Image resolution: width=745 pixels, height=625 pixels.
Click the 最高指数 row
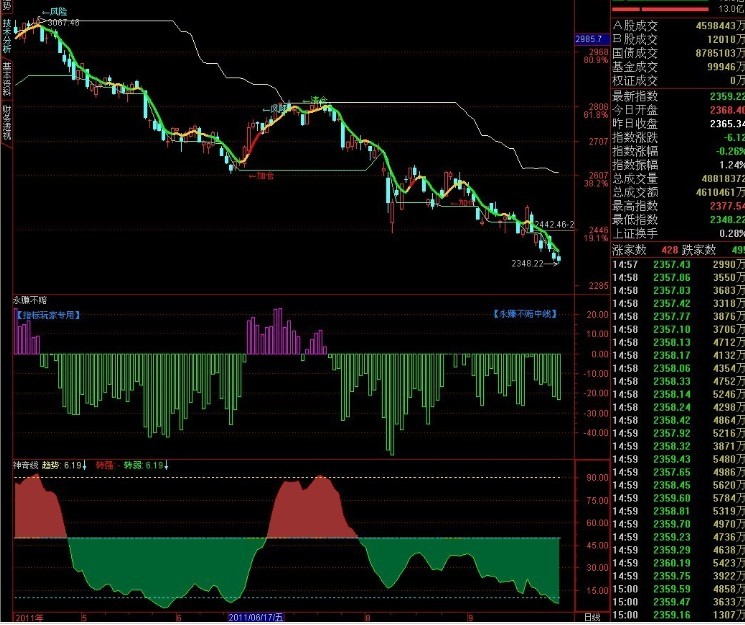coord(678,206)
